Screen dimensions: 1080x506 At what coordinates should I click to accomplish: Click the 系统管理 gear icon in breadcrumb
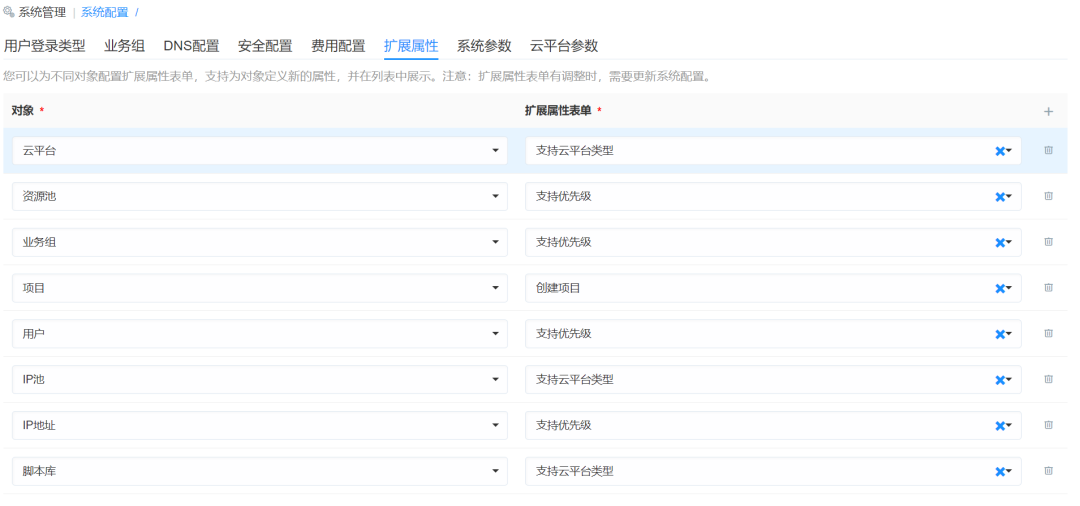point(9,12)
